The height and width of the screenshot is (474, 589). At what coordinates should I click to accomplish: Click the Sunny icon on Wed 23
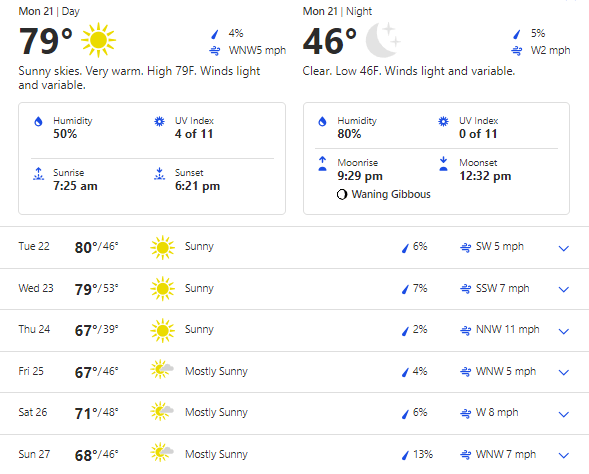pyautogui.click(x=163, y=289)
